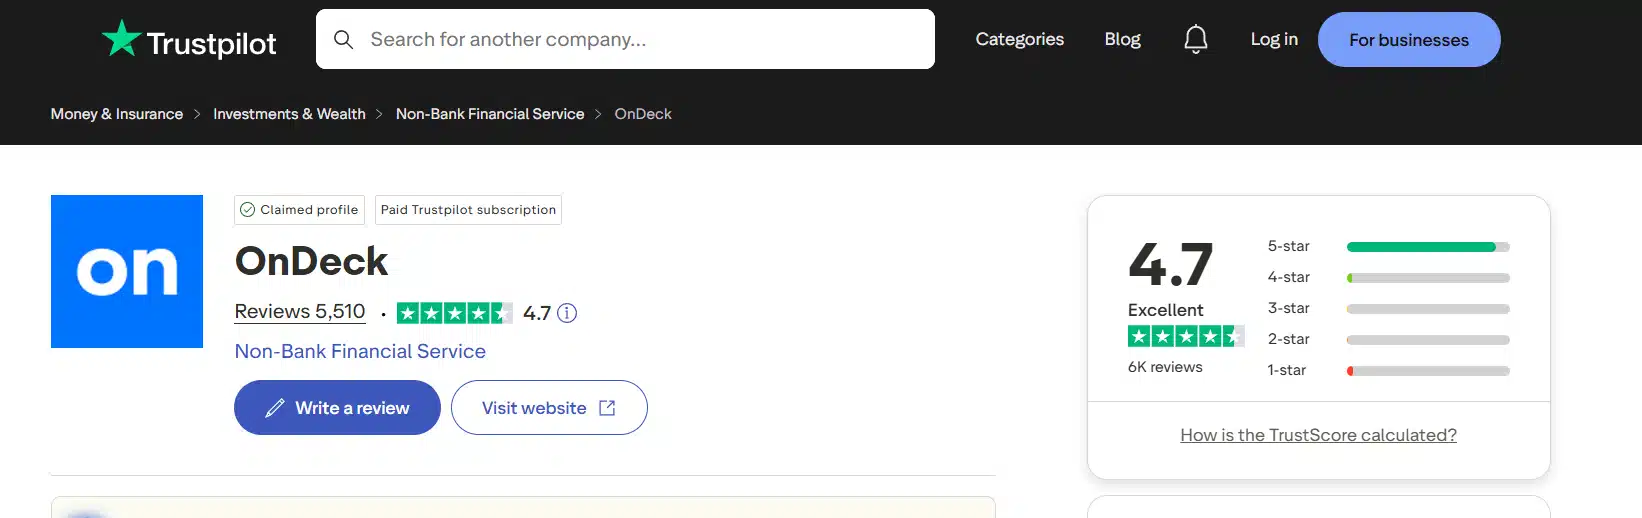The image size is (1642, 518).
Task: Click the For businesses button
Action: 1409,40
